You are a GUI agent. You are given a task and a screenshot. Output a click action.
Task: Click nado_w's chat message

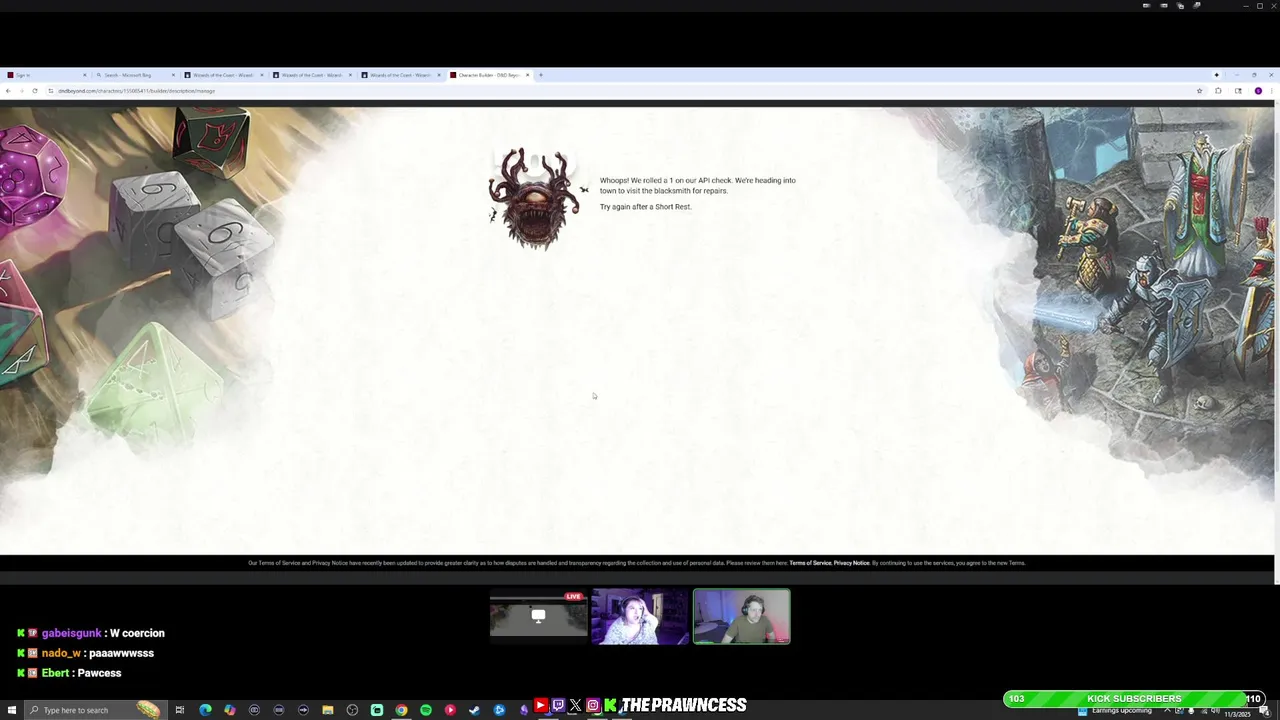click(86, 653)
